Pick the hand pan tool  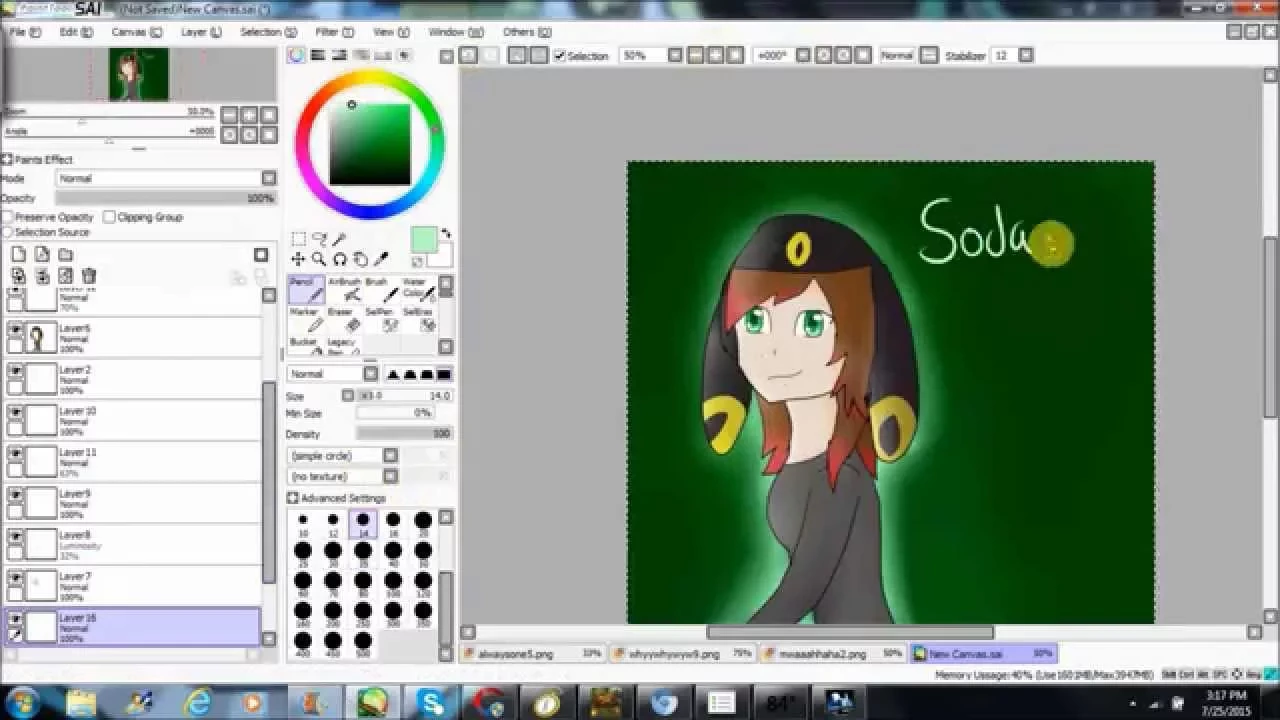point(360,259)
